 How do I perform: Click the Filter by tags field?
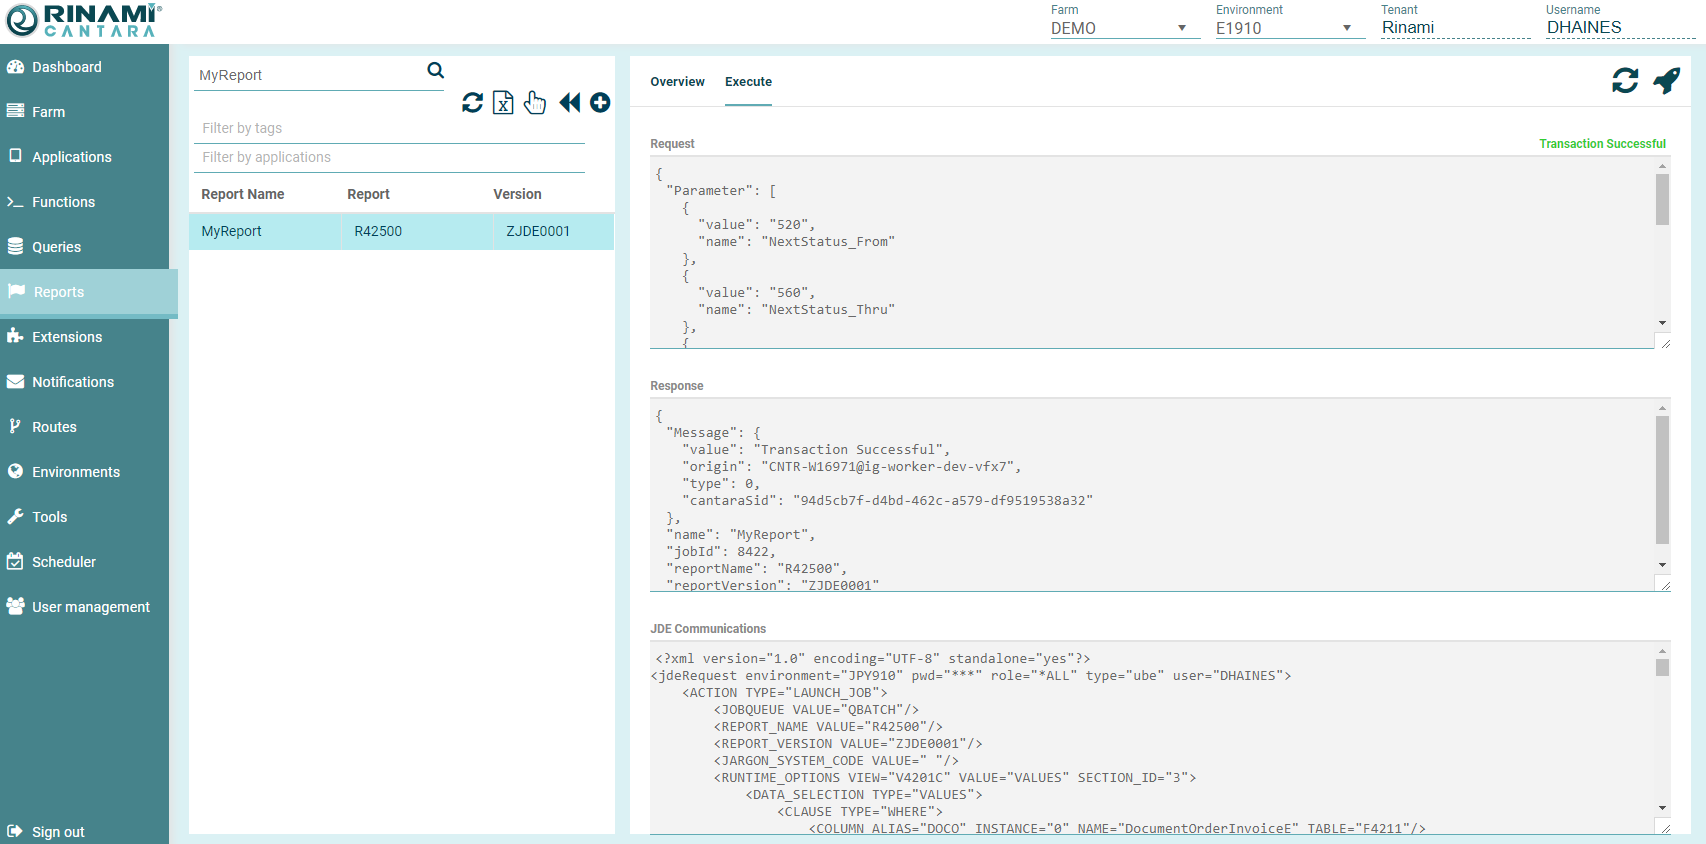(x=389, y=128)
